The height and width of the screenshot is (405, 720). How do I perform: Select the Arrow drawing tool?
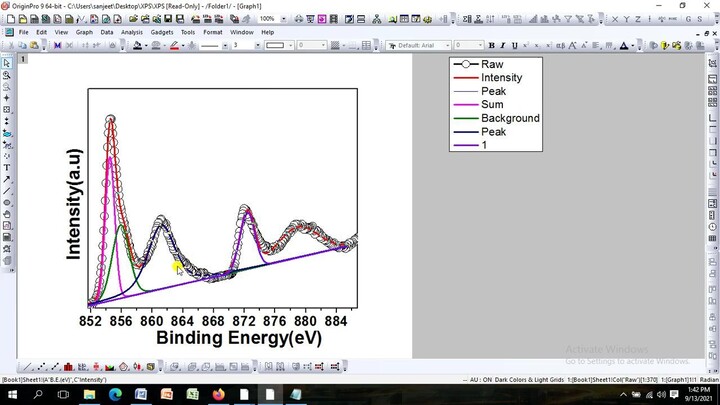point(7,179)
